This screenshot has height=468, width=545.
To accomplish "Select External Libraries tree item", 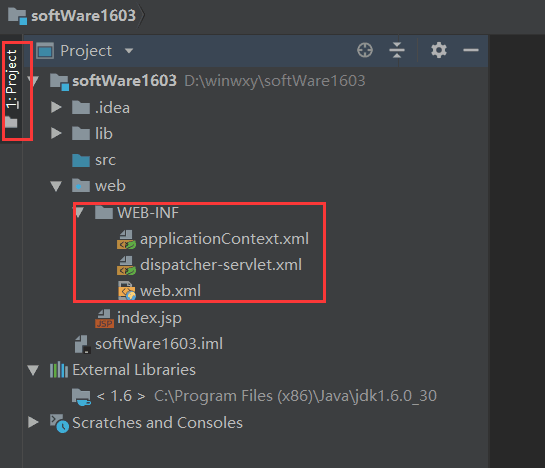I will 134,370.
